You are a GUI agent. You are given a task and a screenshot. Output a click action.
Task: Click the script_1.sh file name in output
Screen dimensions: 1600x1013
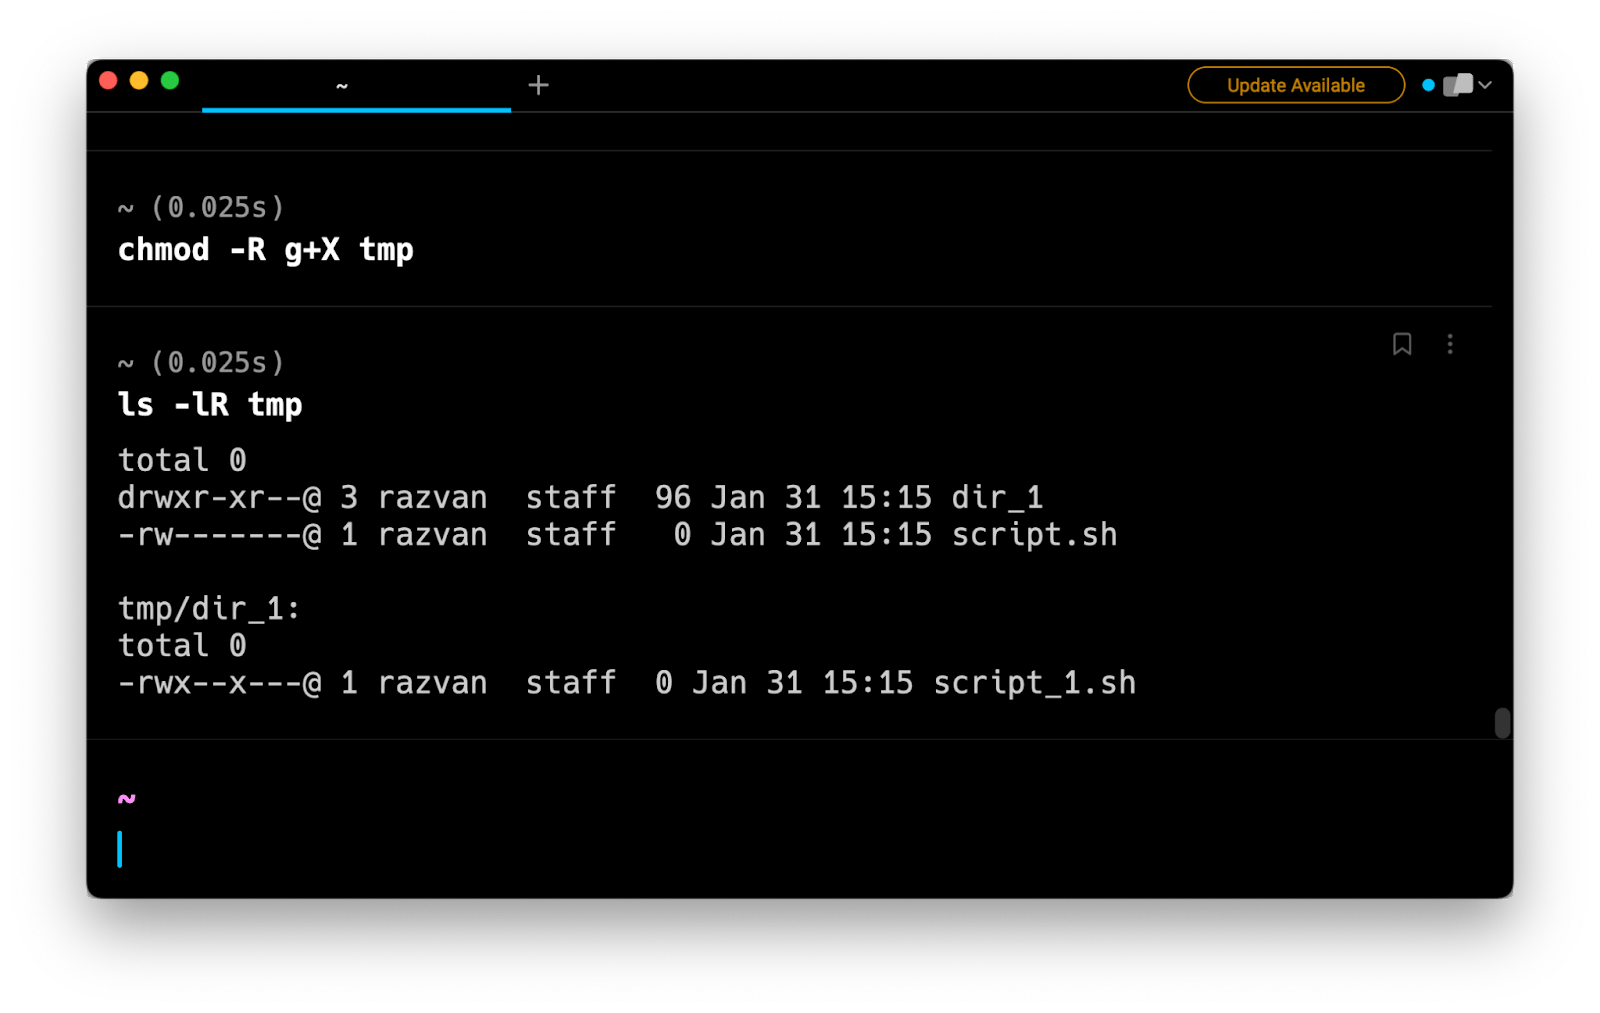tap(1033, 683)
